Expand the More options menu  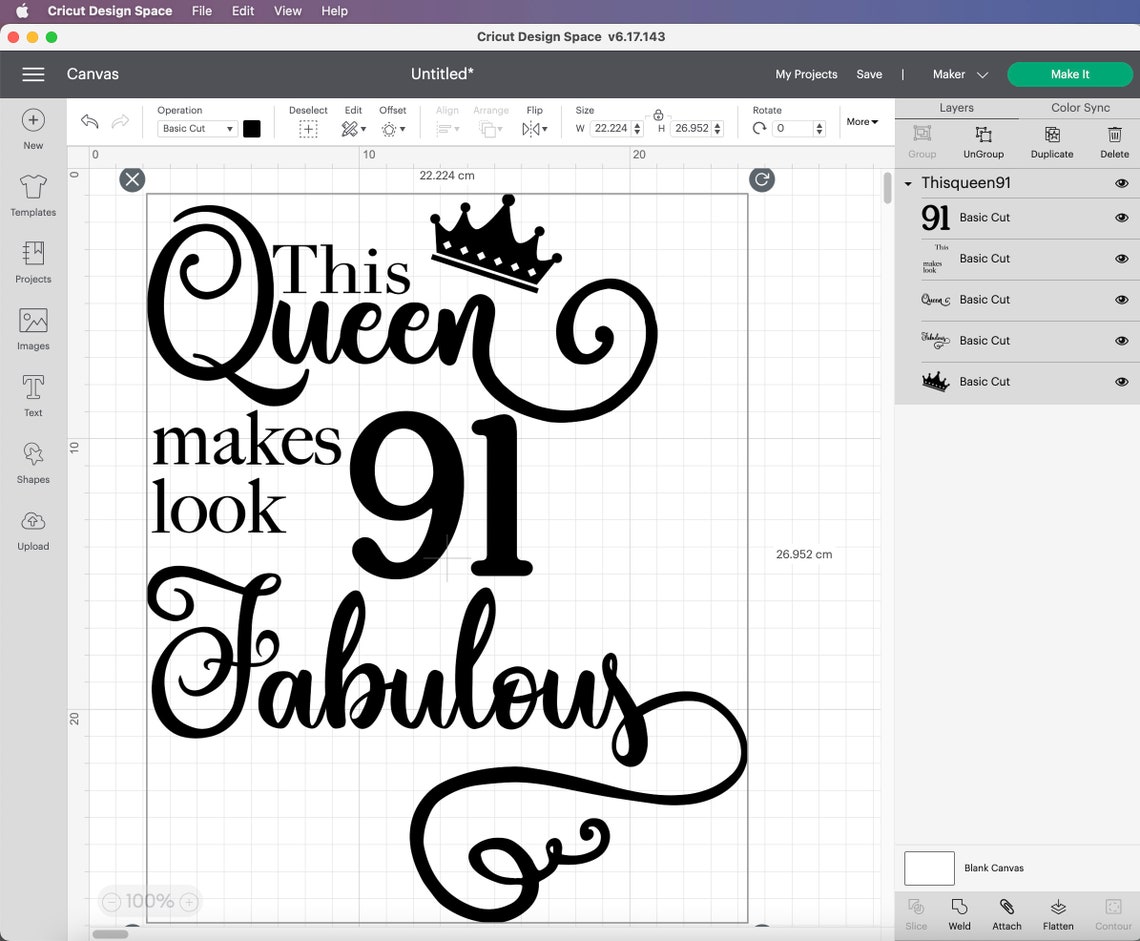[x=861, y=121]
